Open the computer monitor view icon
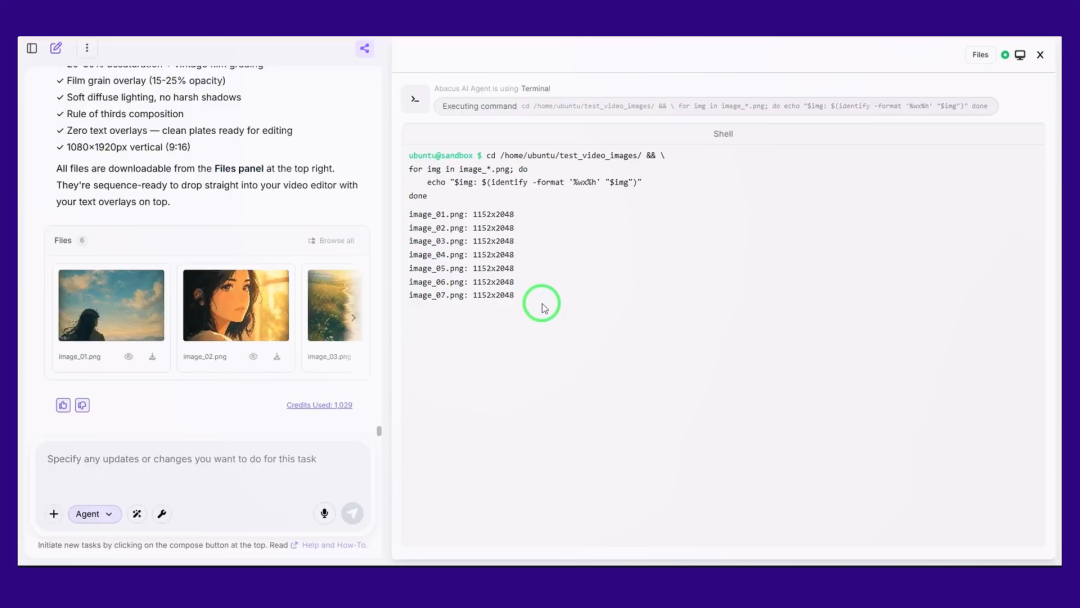Image resolution: width=1080 pixels, height=608 pixels. [x=1020, y=55]
